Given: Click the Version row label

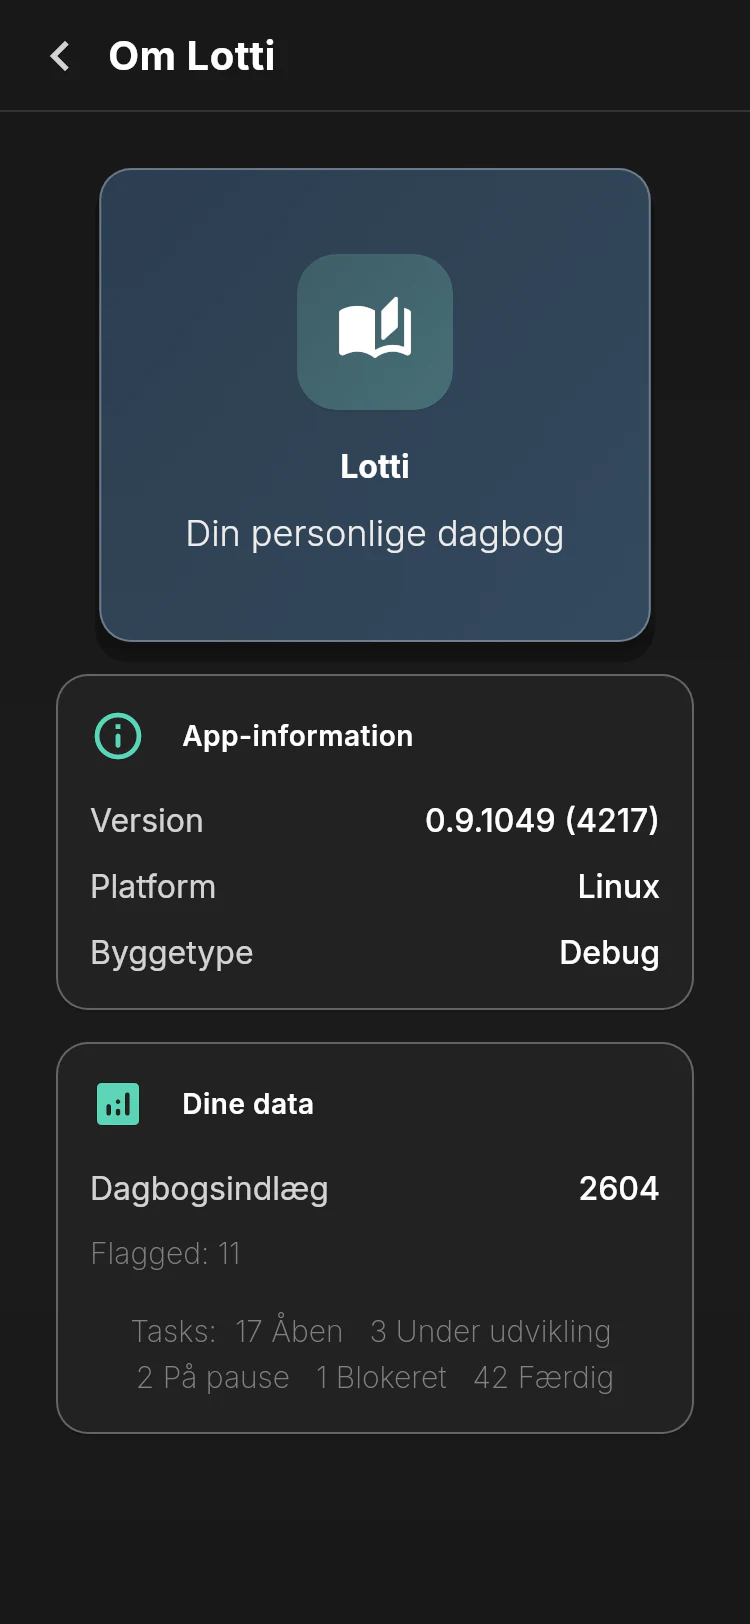Looking at the screenshot, I should 147,821.
